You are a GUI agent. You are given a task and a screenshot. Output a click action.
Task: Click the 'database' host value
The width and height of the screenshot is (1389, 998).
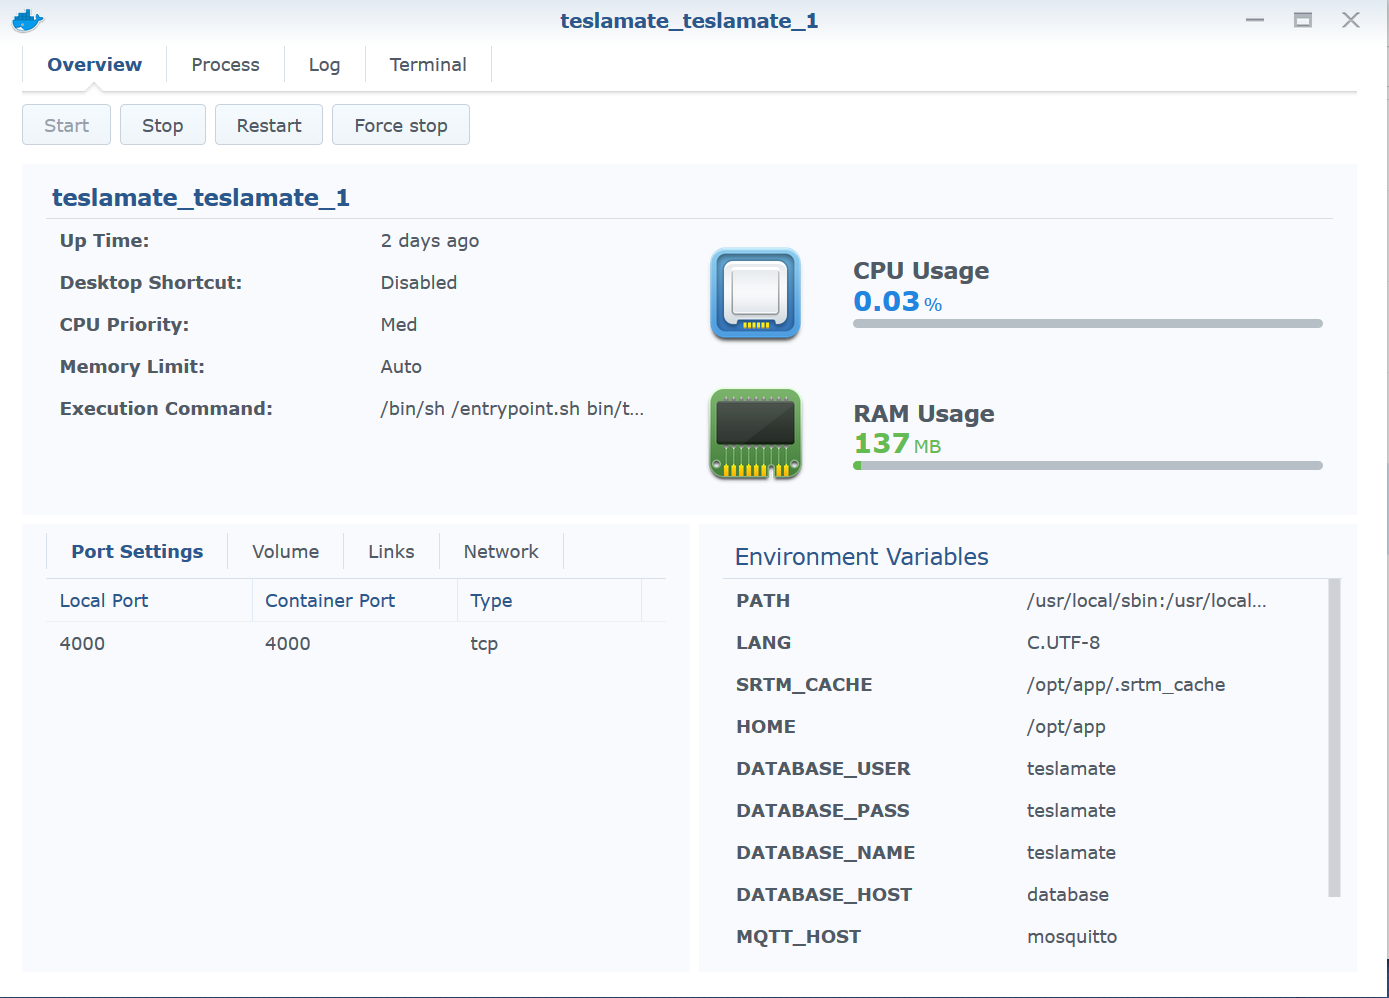click(1068, 895)
